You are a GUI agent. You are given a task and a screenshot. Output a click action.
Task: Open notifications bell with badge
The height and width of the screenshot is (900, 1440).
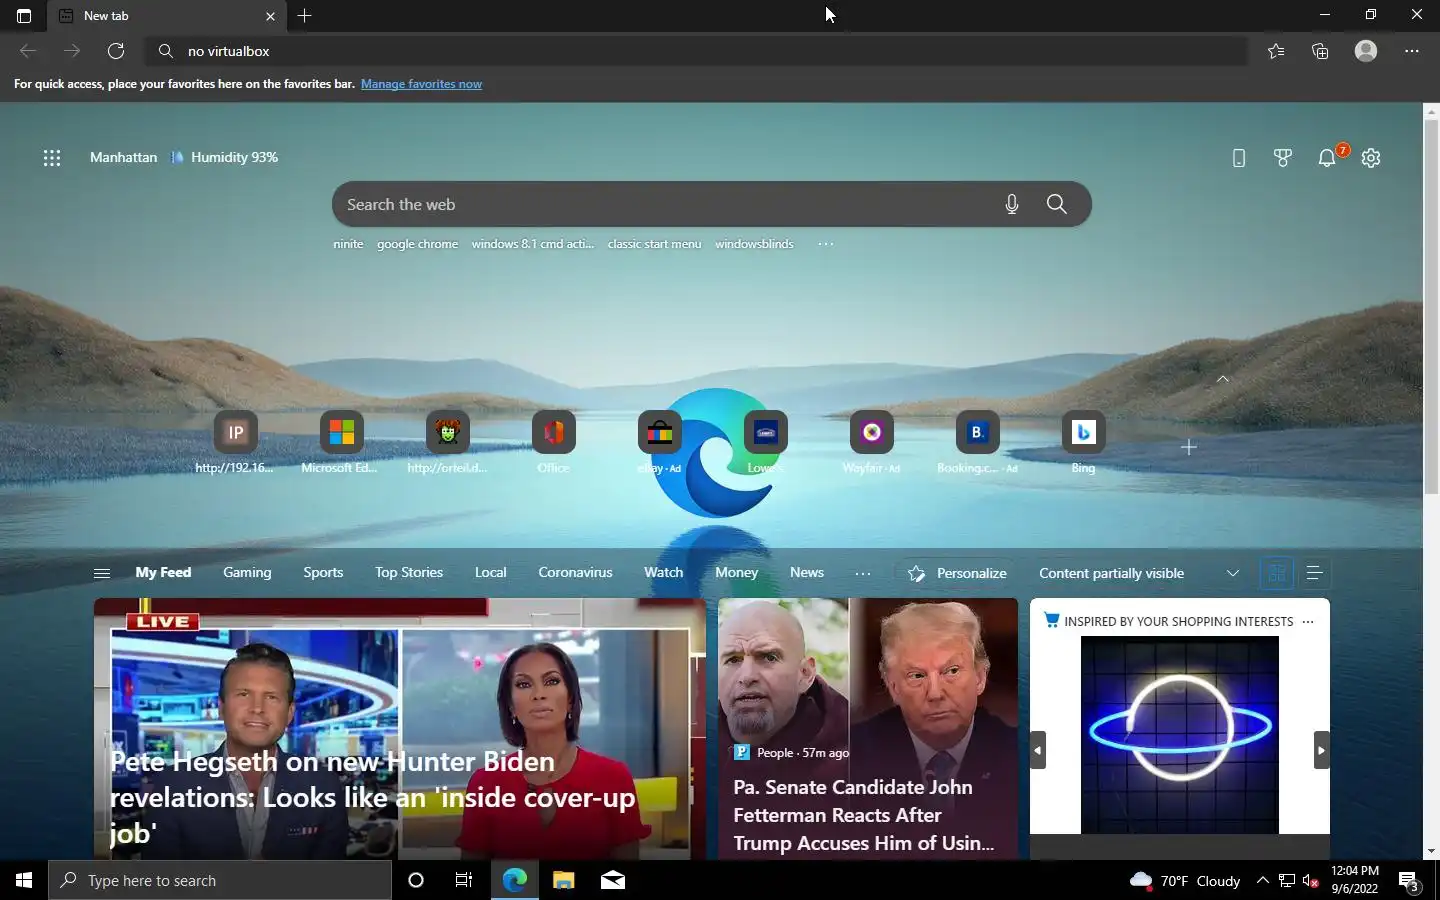tap(1329, 157)
